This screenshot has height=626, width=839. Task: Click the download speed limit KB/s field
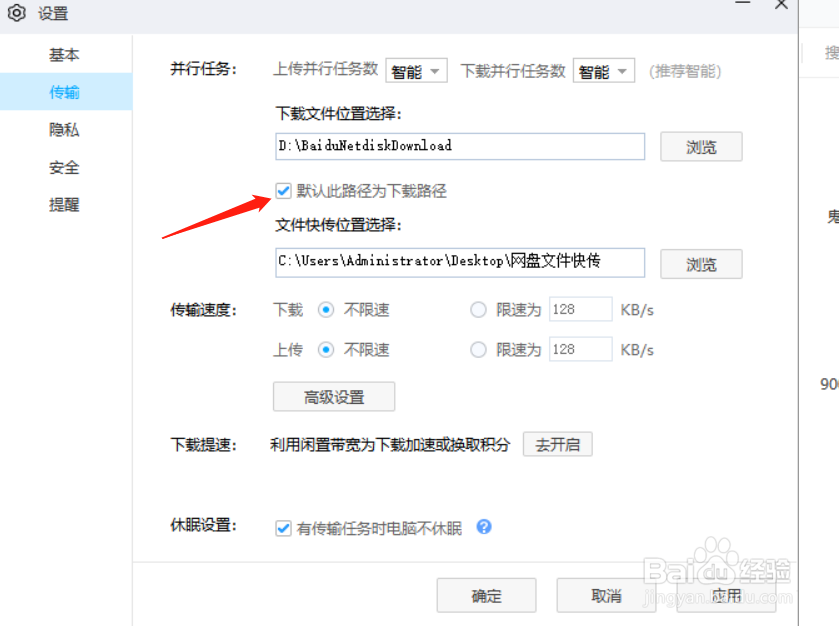[581, 309]
